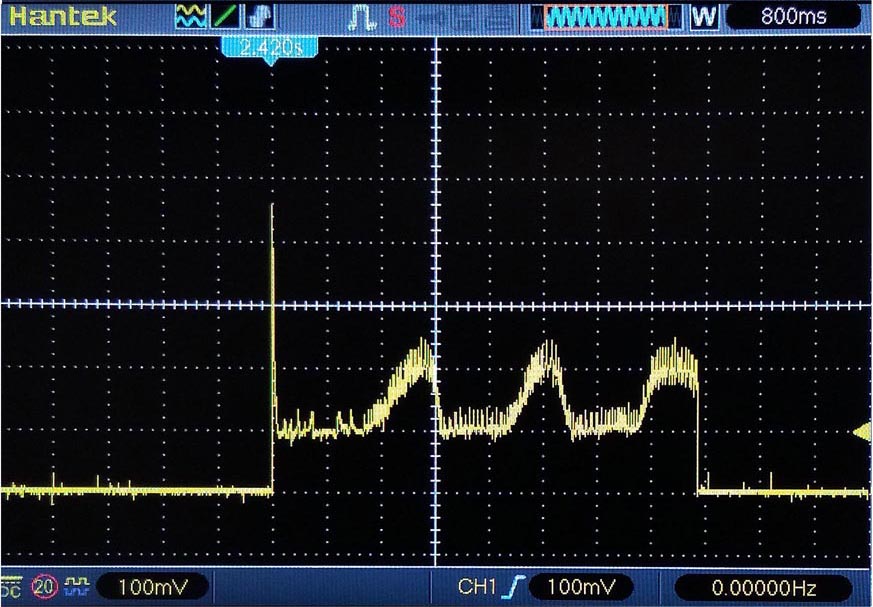The image size is (873, 607).
Task: Click the rising edge trigger slope icon
Action: pyautogui.click(x=513, y=587)
